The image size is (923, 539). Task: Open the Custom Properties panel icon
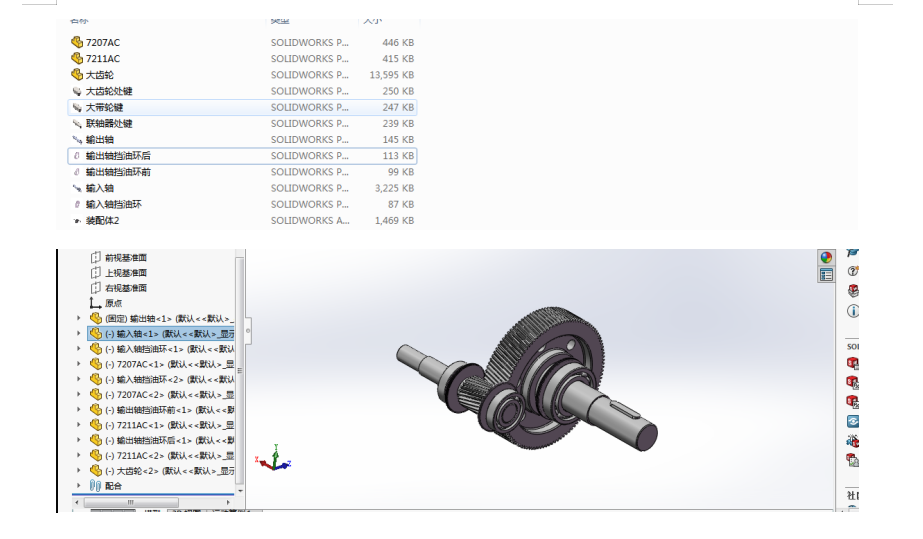[826, 275]
